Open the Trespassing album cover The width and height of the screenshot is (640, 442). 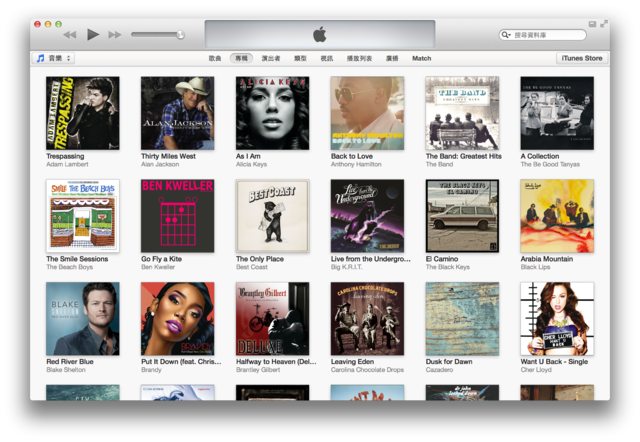pyautogui.click(x=83, y=113)
